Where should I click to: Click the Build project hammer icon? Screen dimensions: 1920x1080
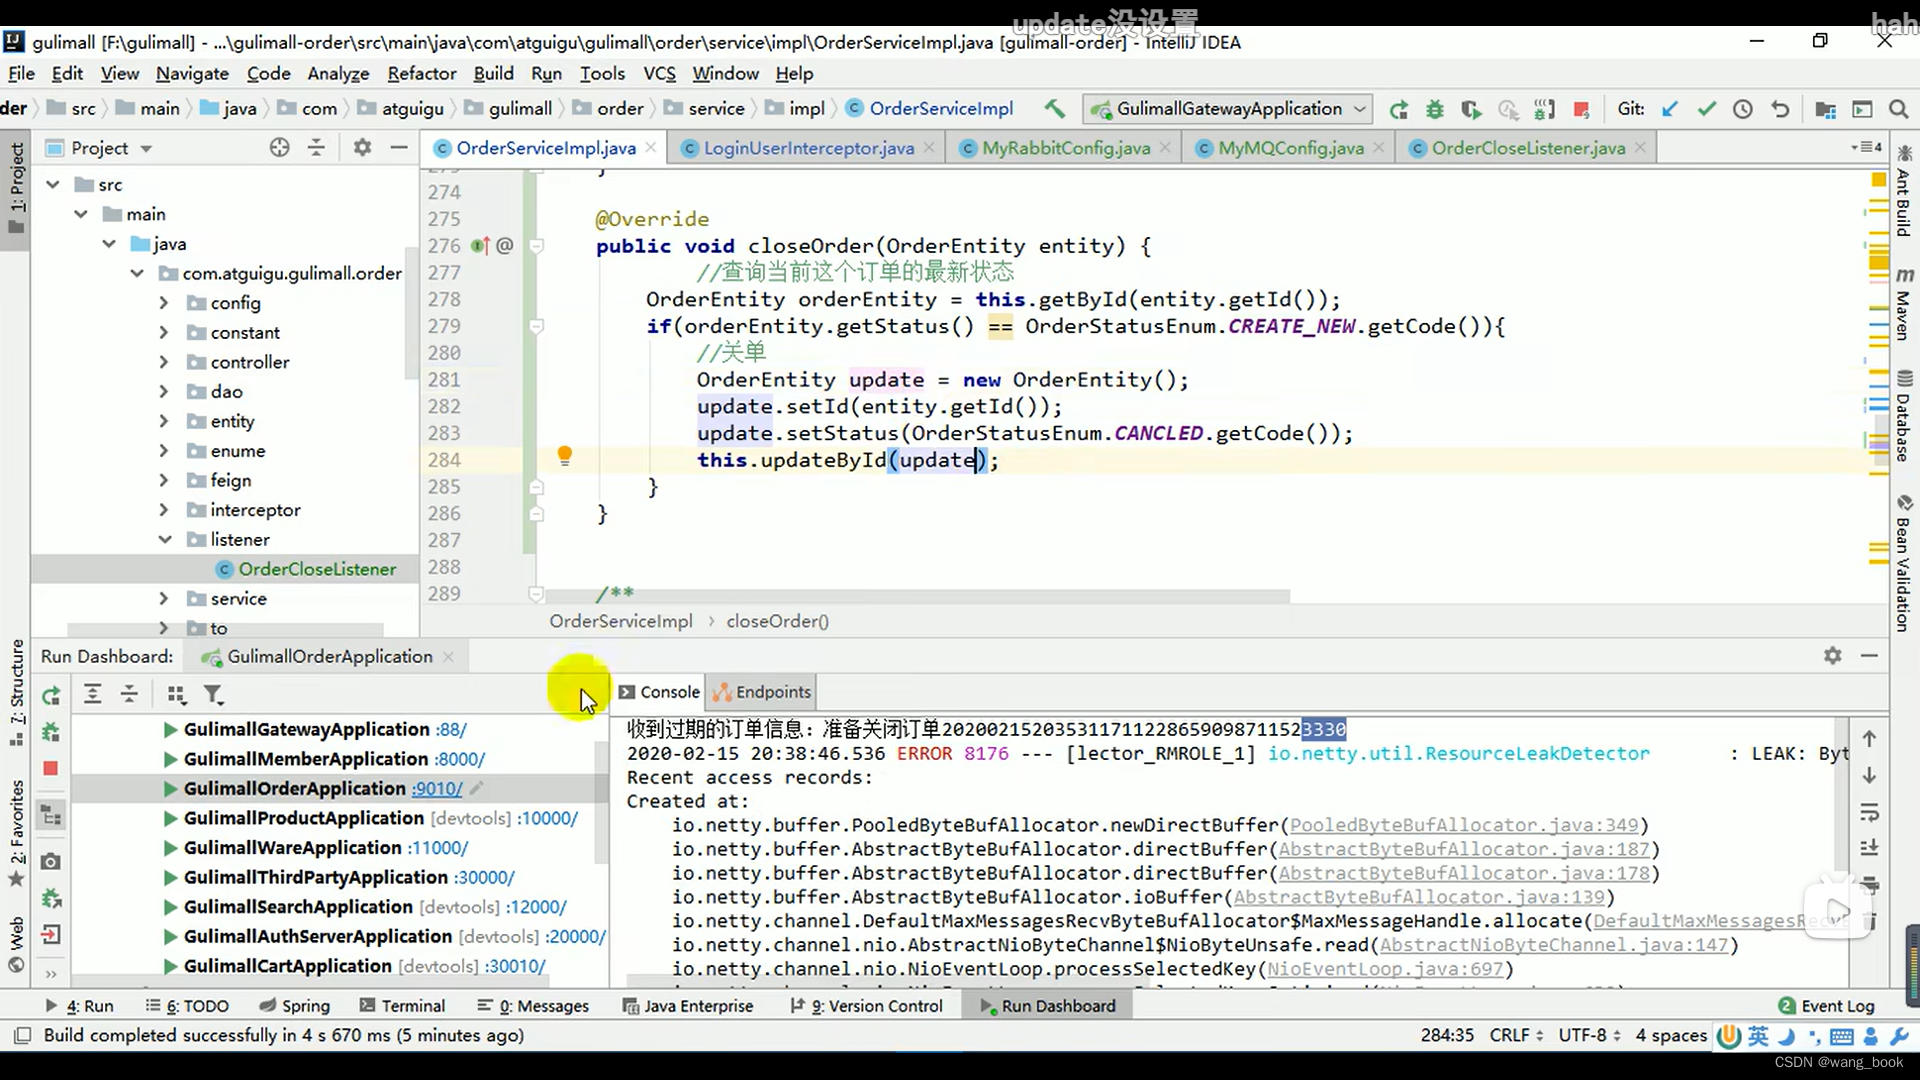pyautogui.click(x=1054, y=108)
